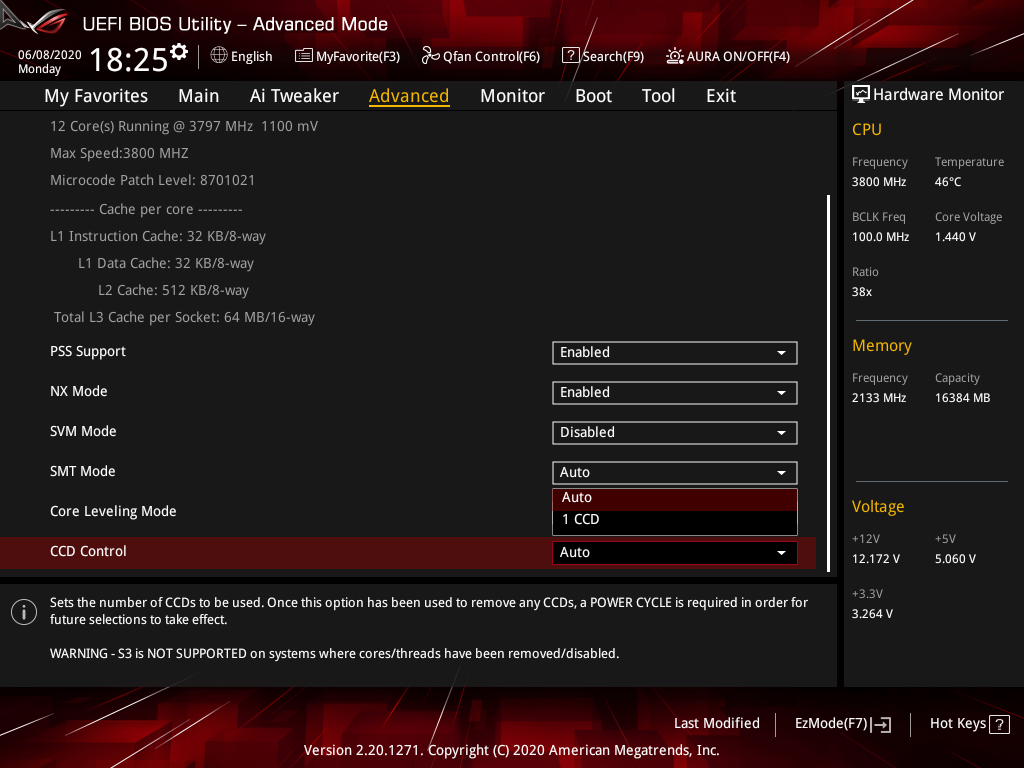Click L2 Cache: 512 KB/8-way line
Screen dimensions: 1024x768
click(x=173, y=291)
